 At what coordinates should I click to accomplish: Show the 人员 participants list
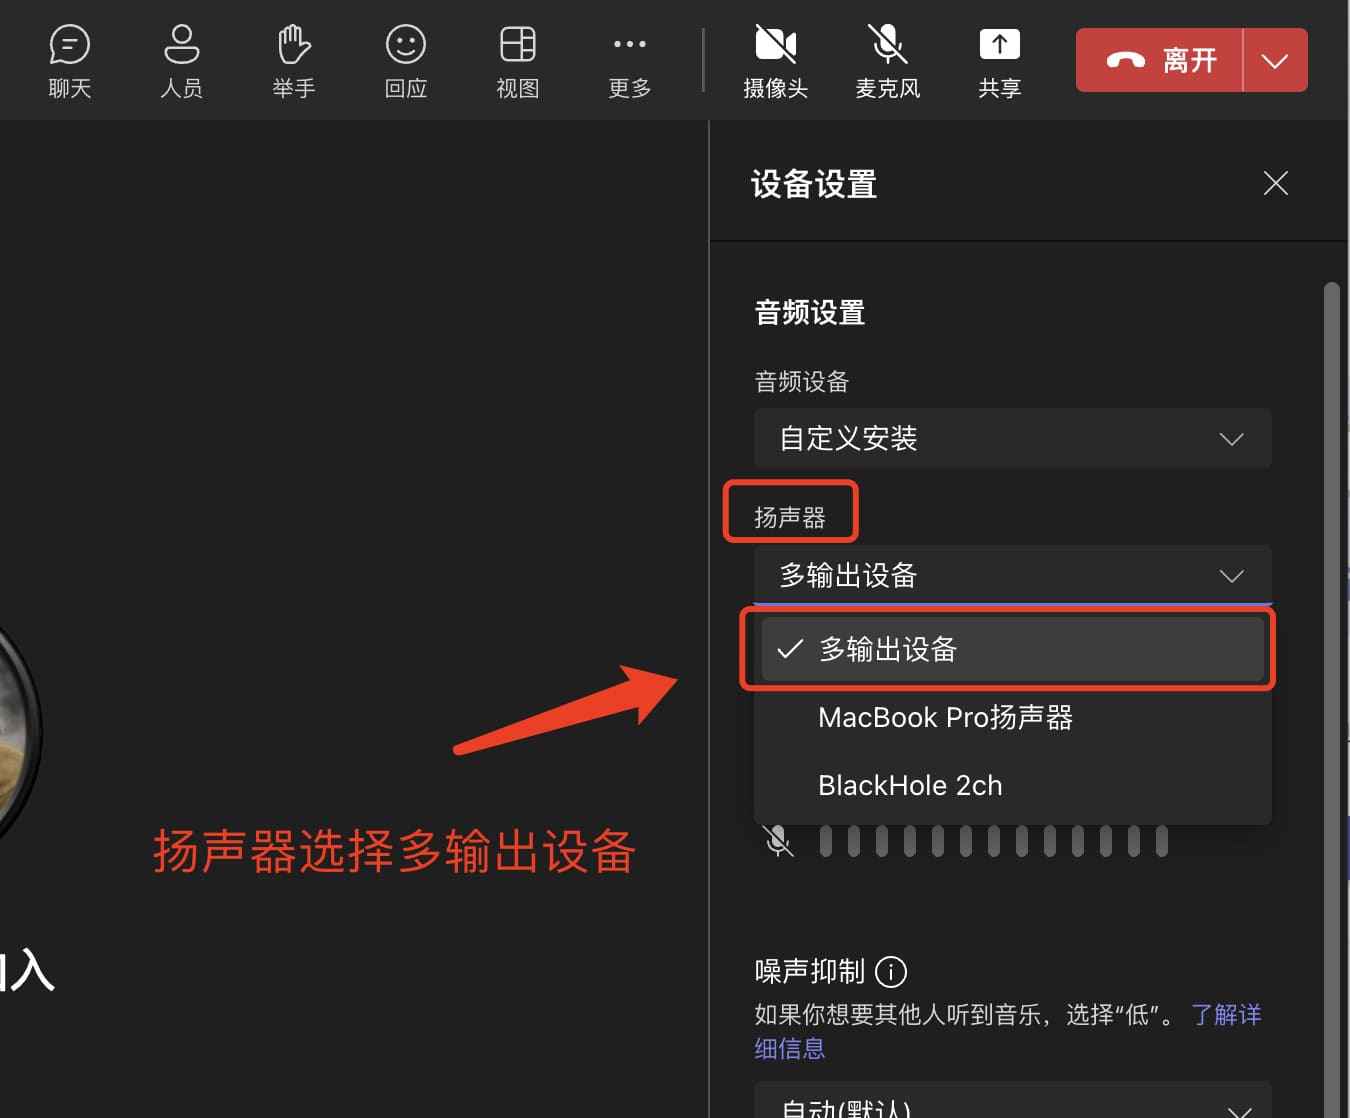(181, 61)
